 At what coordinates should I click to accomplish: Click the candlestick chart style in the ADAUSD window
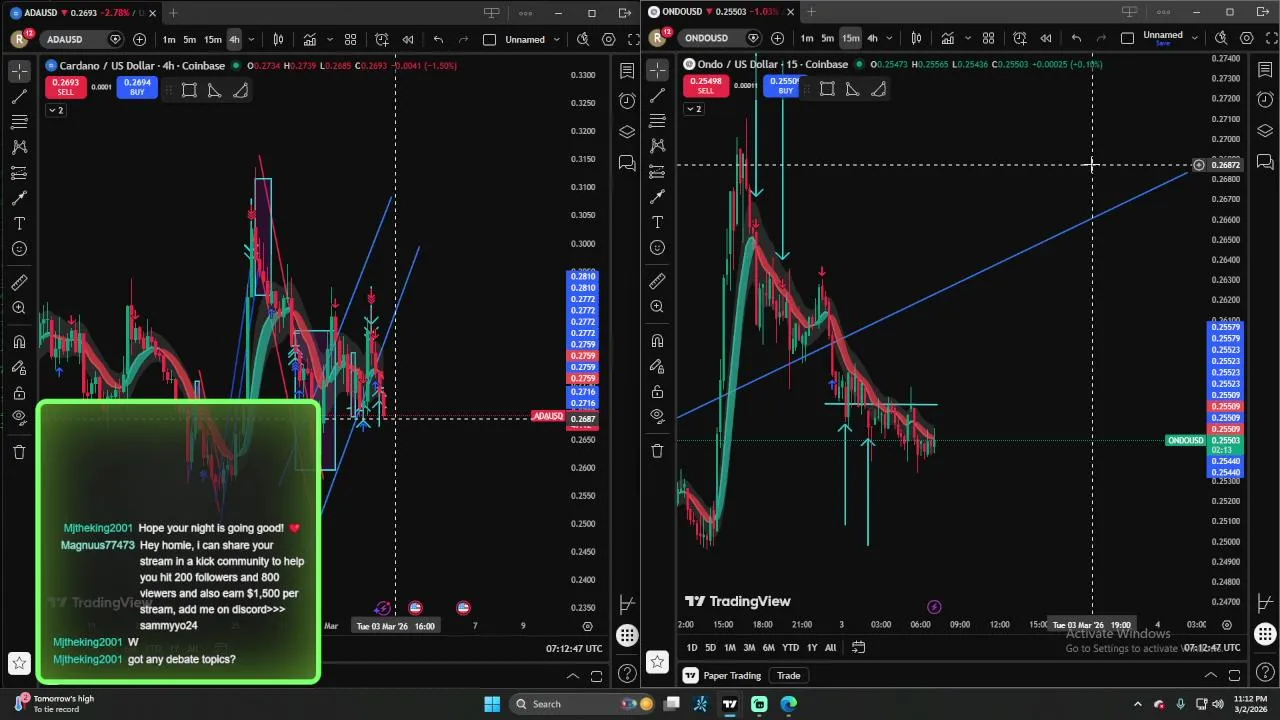(x=278, y=39)
